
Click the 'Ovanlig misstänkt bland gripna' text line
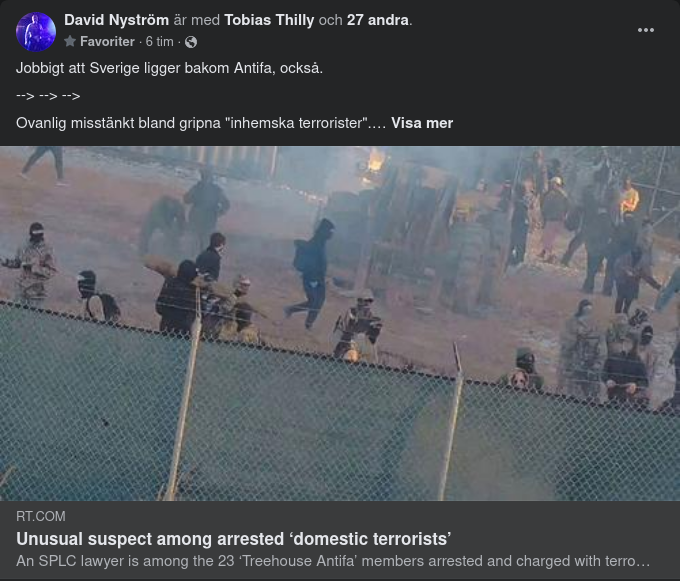coord(201,123)
